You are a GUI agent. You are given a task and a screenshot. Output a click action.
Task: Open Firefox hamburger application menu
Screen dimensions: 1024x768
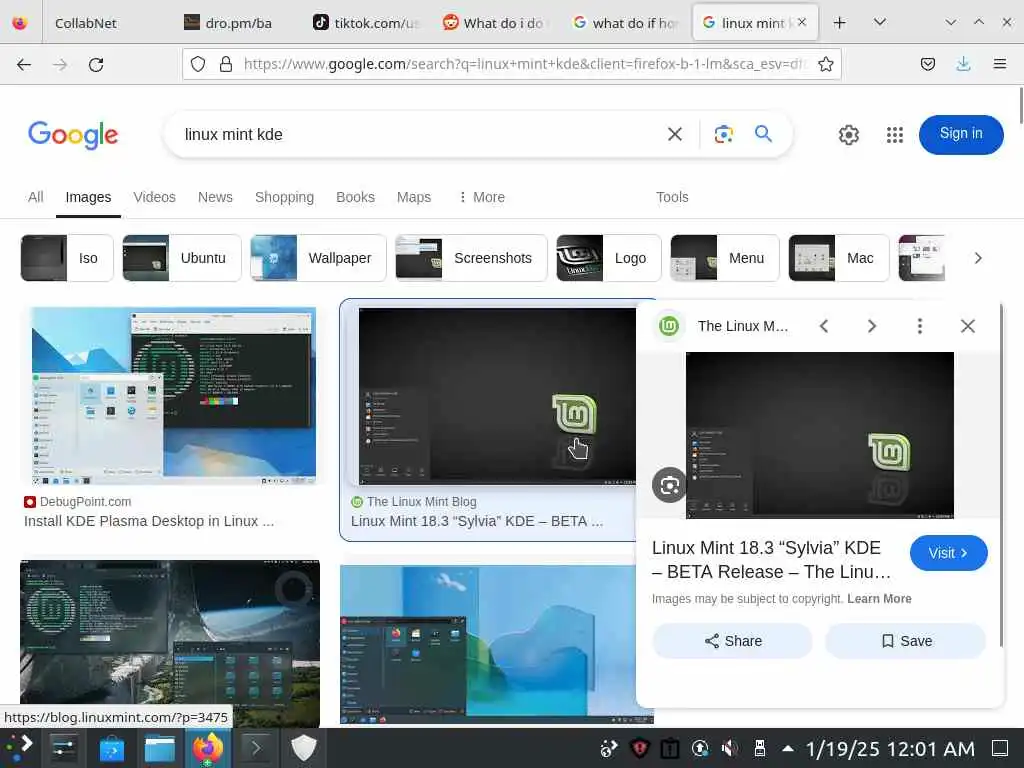[999, 64]
